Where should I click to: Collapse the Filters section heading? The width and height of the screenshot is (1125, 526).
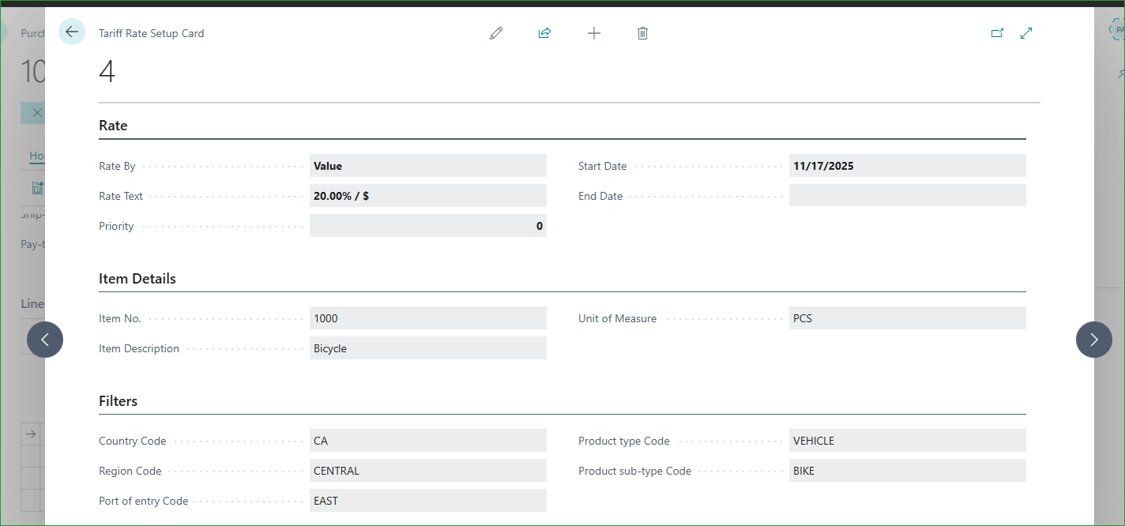click(118, 401)
